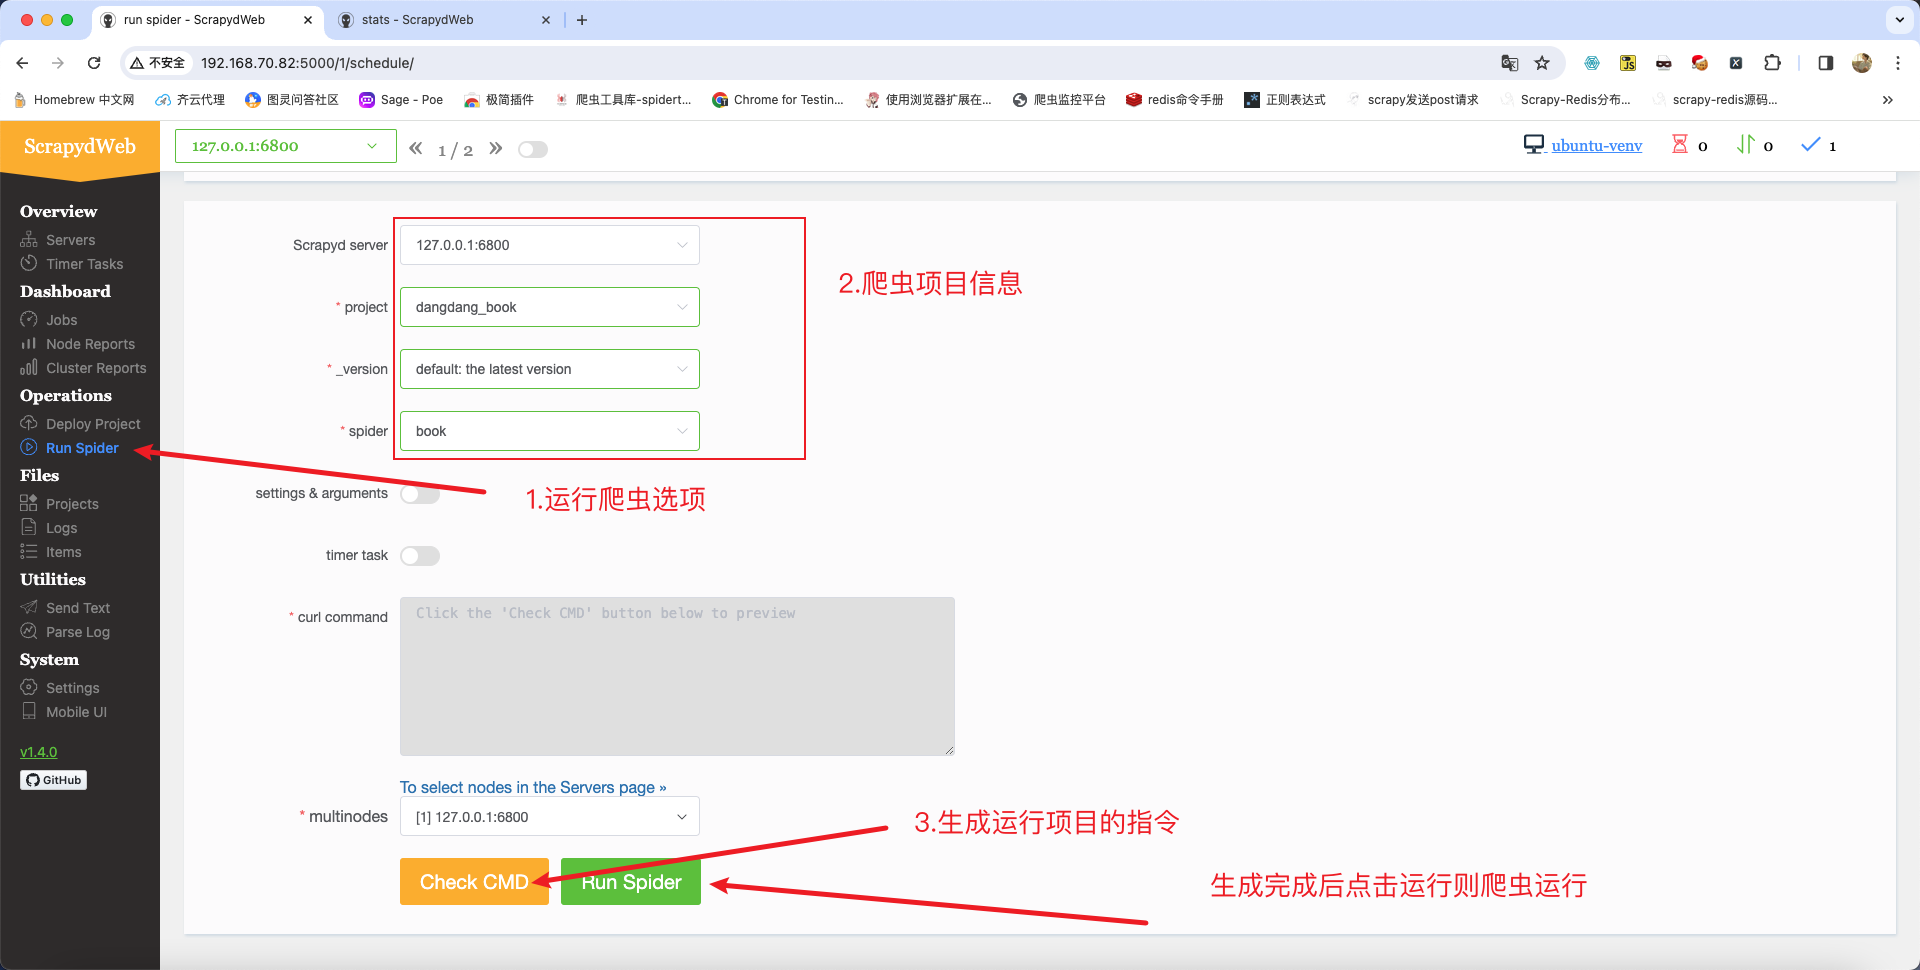Viewport: 1920px width, 970px height.
Task: Click the browser address bar URL
Action: [x=307, y=63]
